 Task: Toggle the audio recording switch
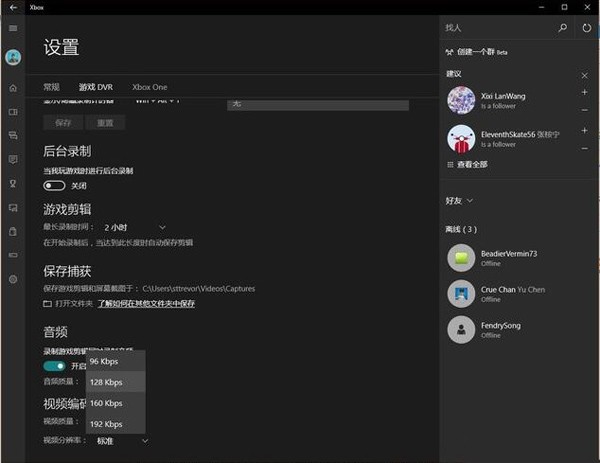54,366
